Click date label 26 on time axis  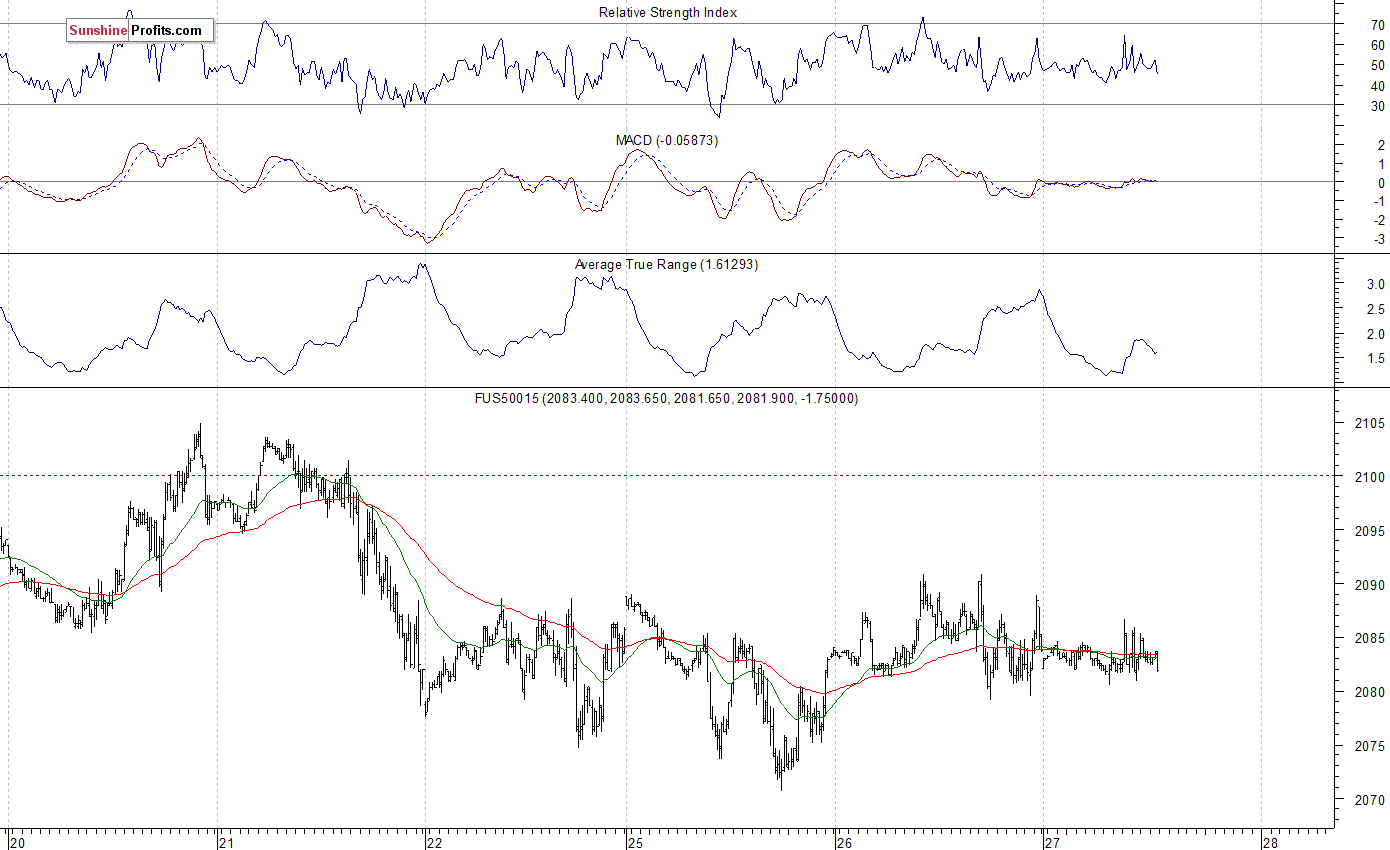844,842
